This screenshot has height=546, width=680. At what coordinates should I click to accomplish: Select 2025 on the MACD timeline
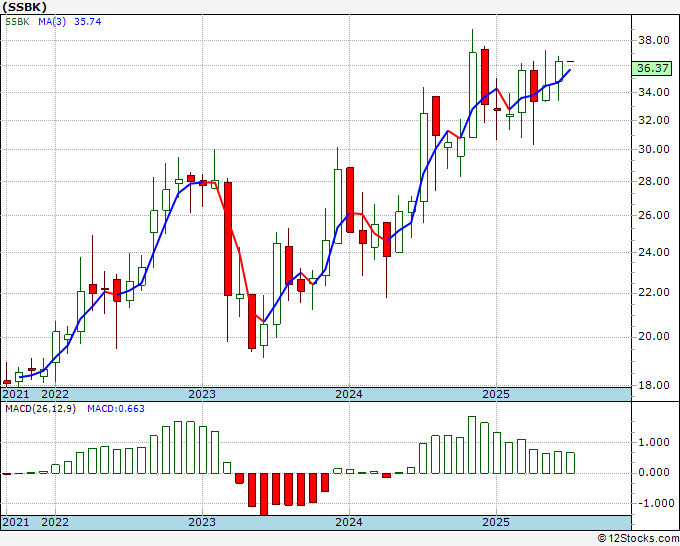pos(496,522)
